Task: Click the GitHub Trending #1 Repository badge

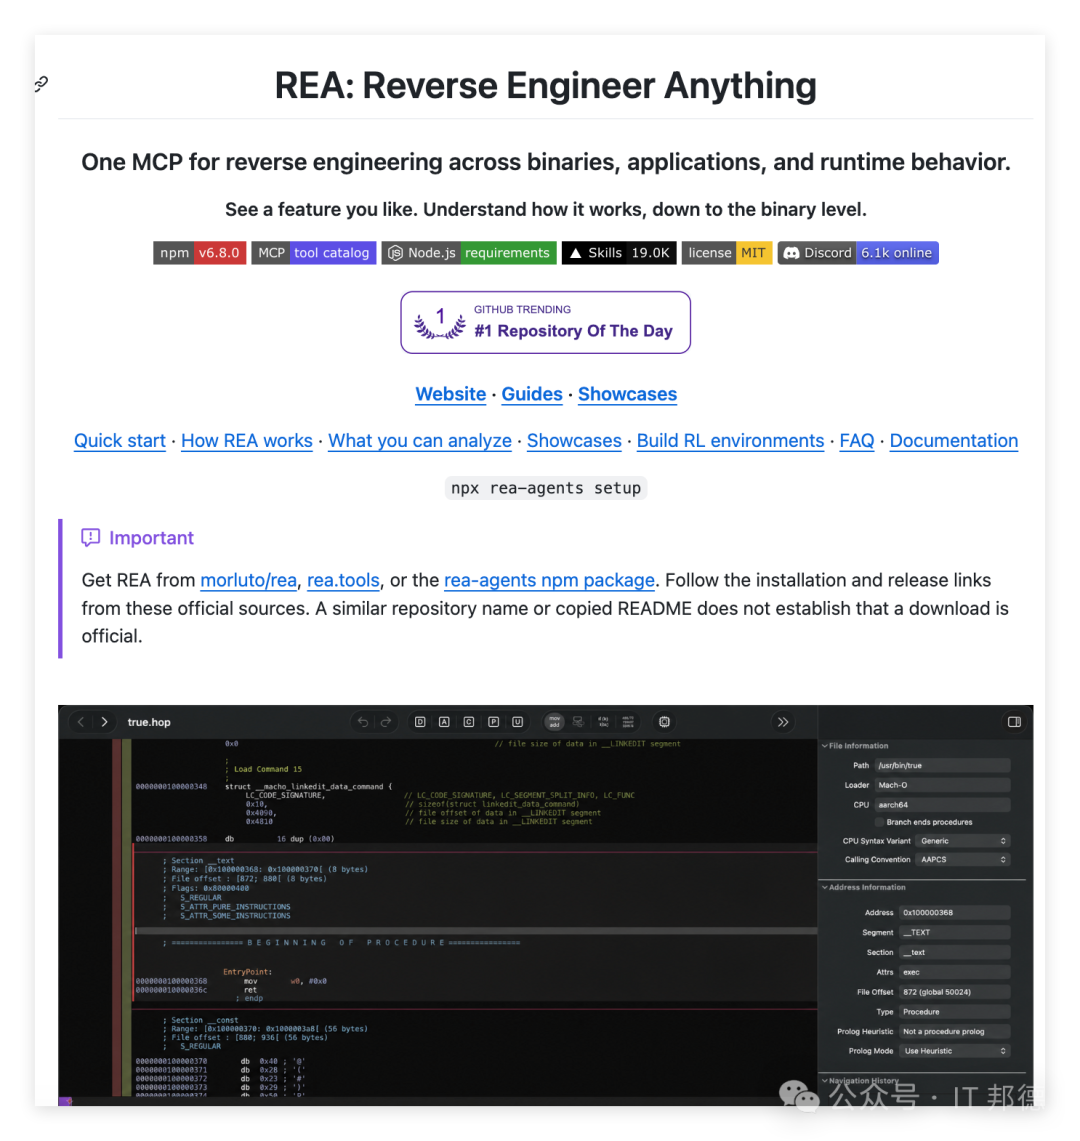Action: 545,322
